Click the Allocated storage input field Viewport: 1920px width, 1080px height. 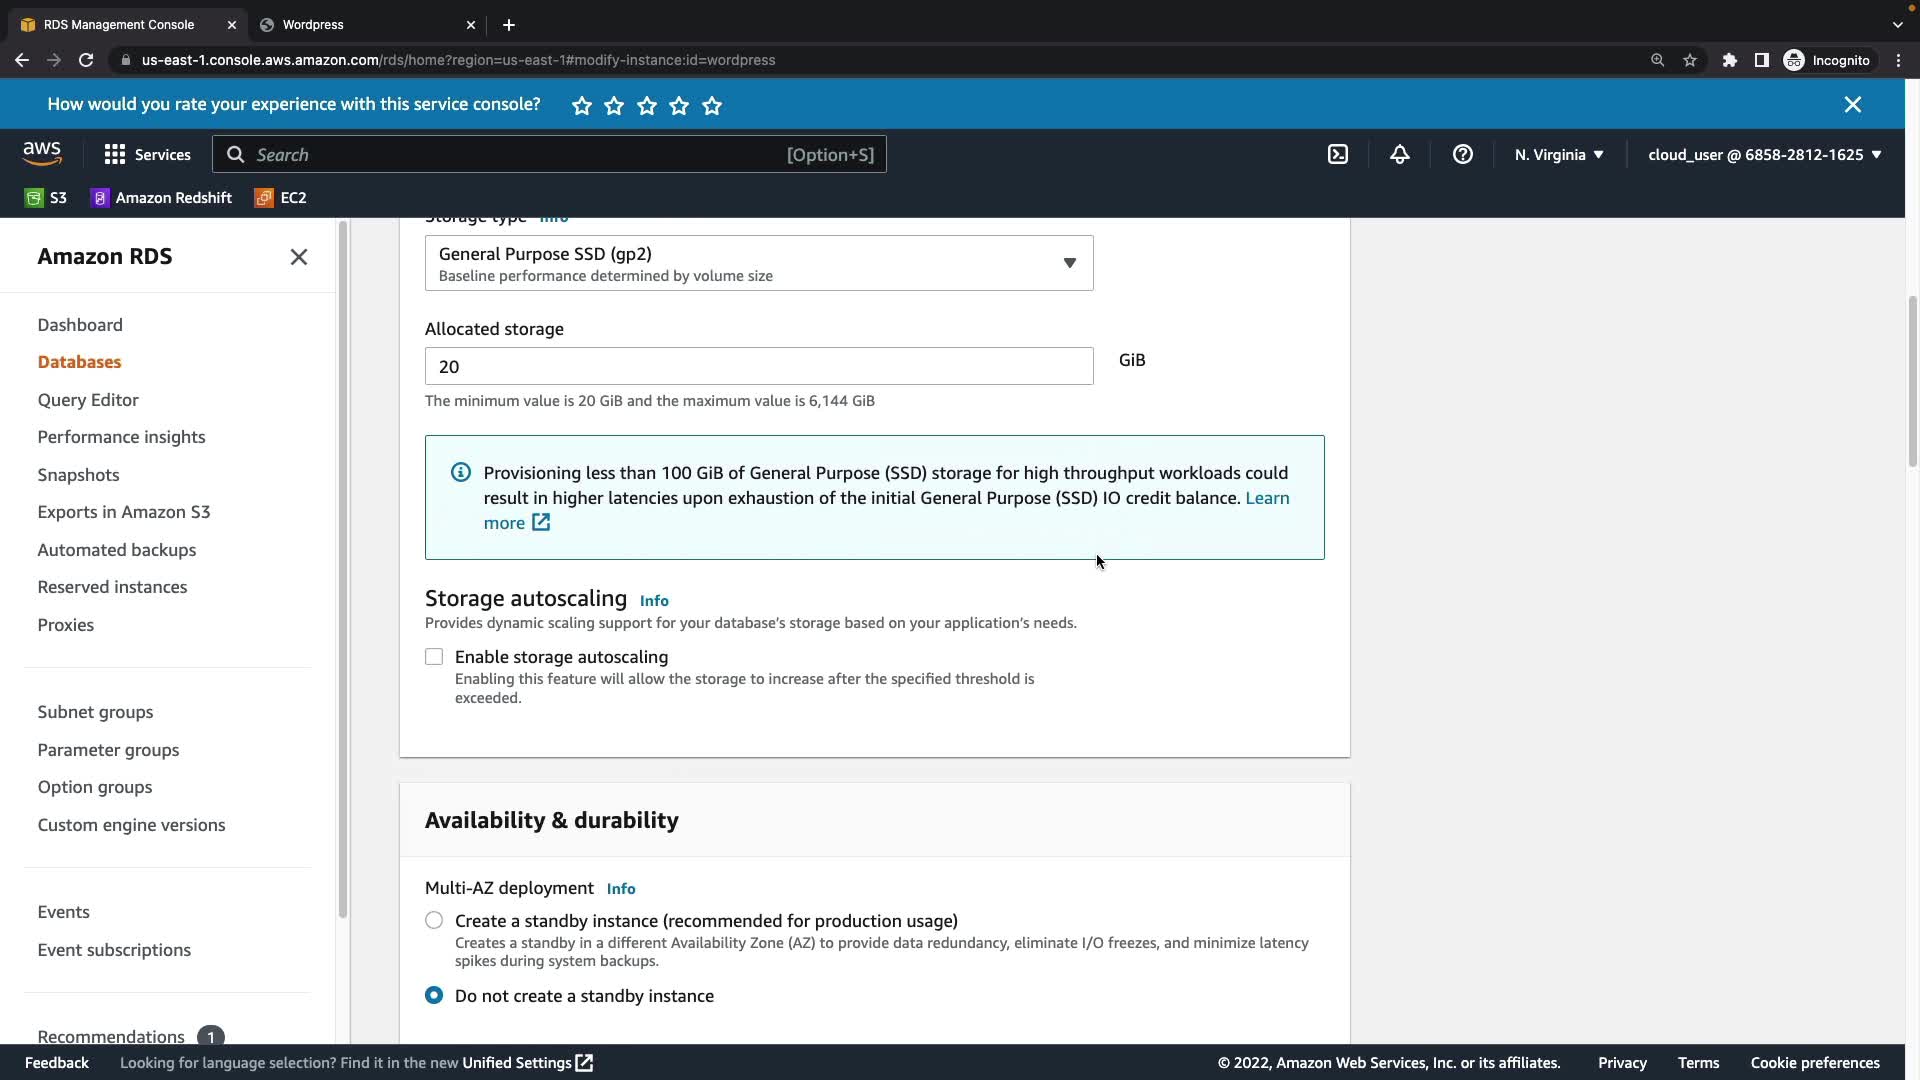(758, 366)
